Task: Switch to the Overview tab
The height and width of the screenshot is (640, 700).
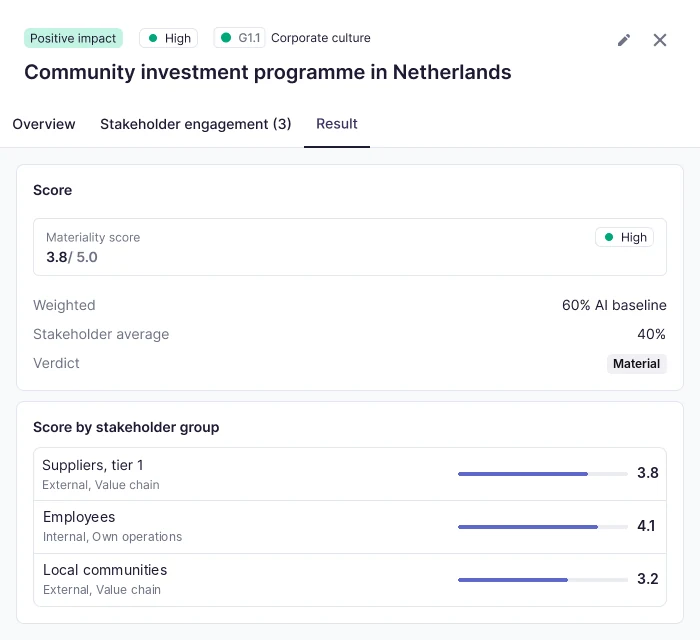Action: (x=44, y=124)
